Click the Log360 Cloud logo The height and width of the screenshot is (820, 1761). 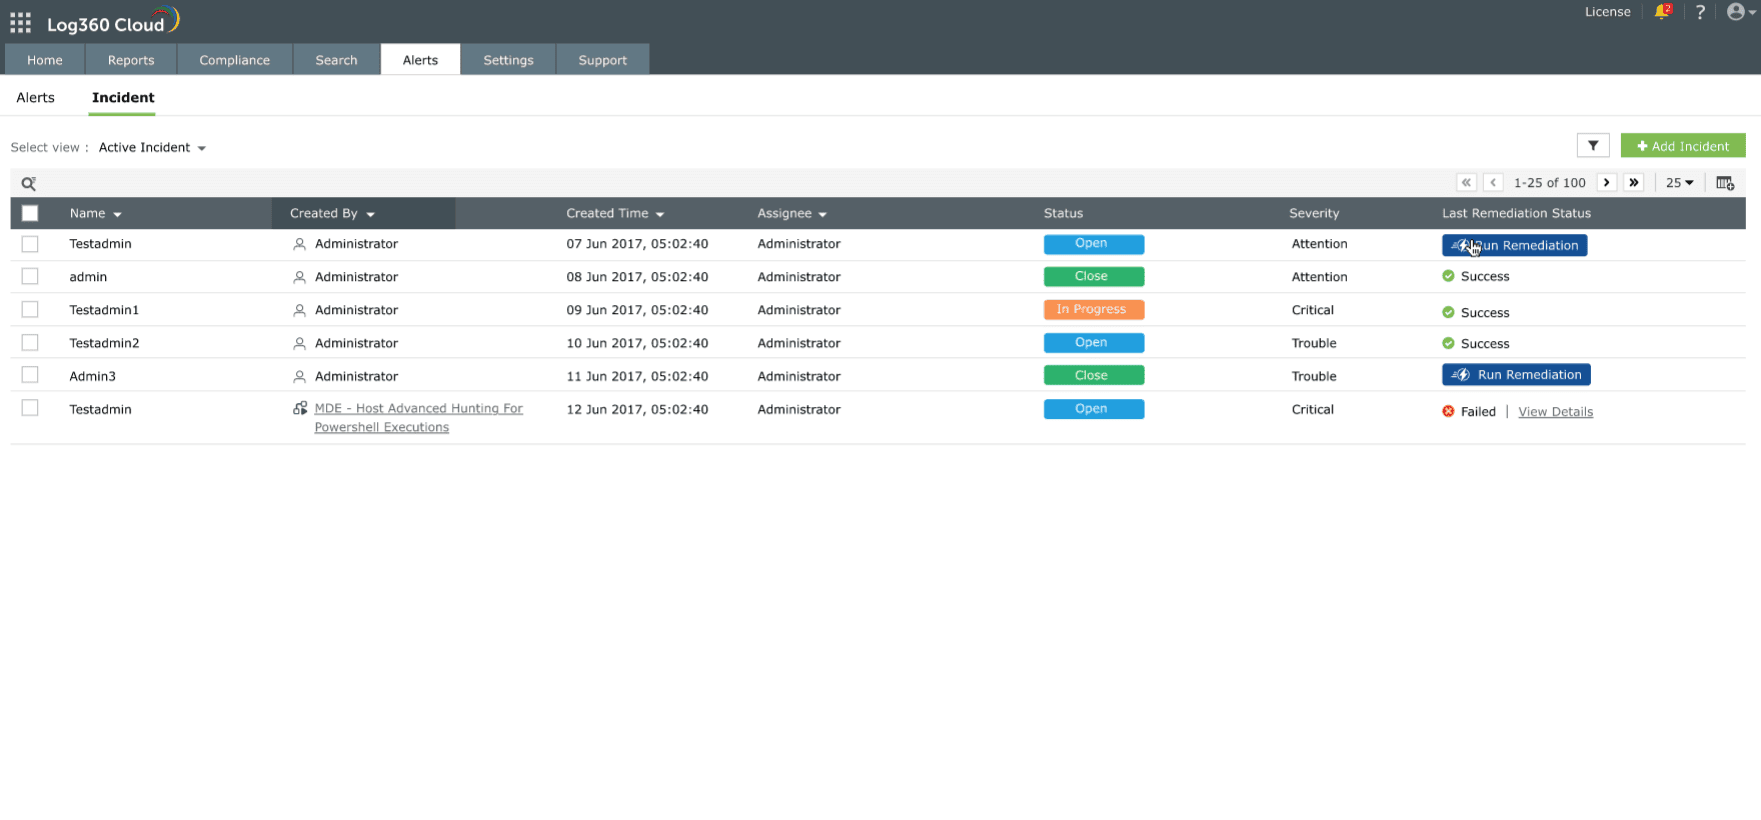(113, 22)
